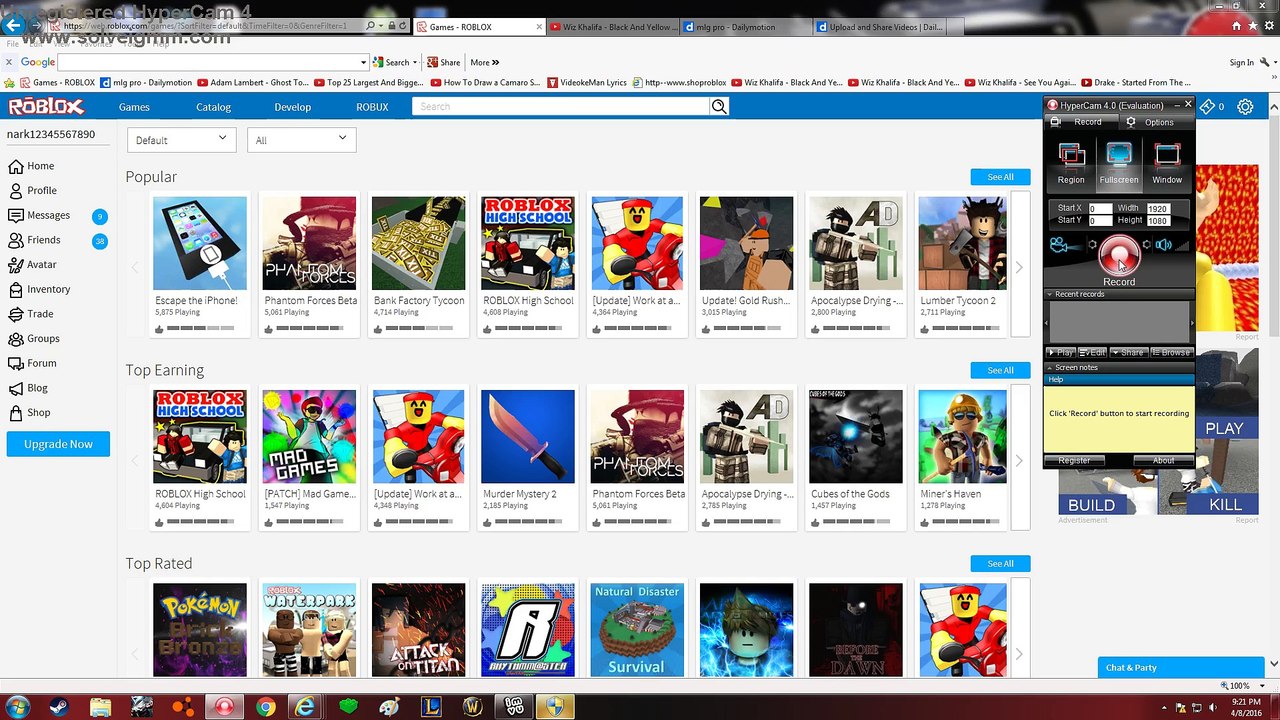Open Profile in the Roblox sidebar

pyautogui.click(x=32, y=190)
